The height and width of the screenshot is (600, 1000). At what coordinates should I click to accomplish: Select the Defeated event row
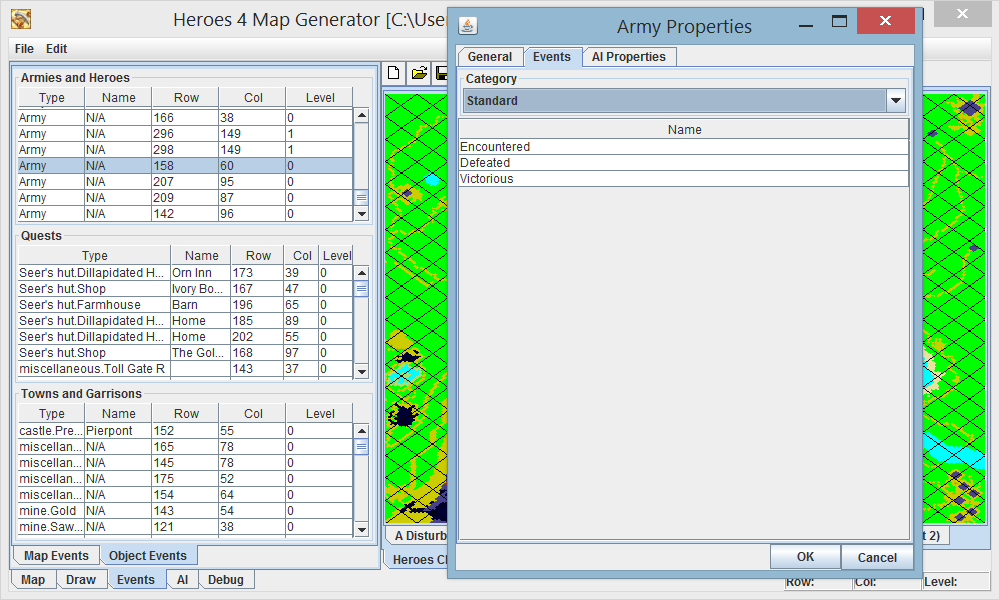pyautogui.click(x=684, y=163)
